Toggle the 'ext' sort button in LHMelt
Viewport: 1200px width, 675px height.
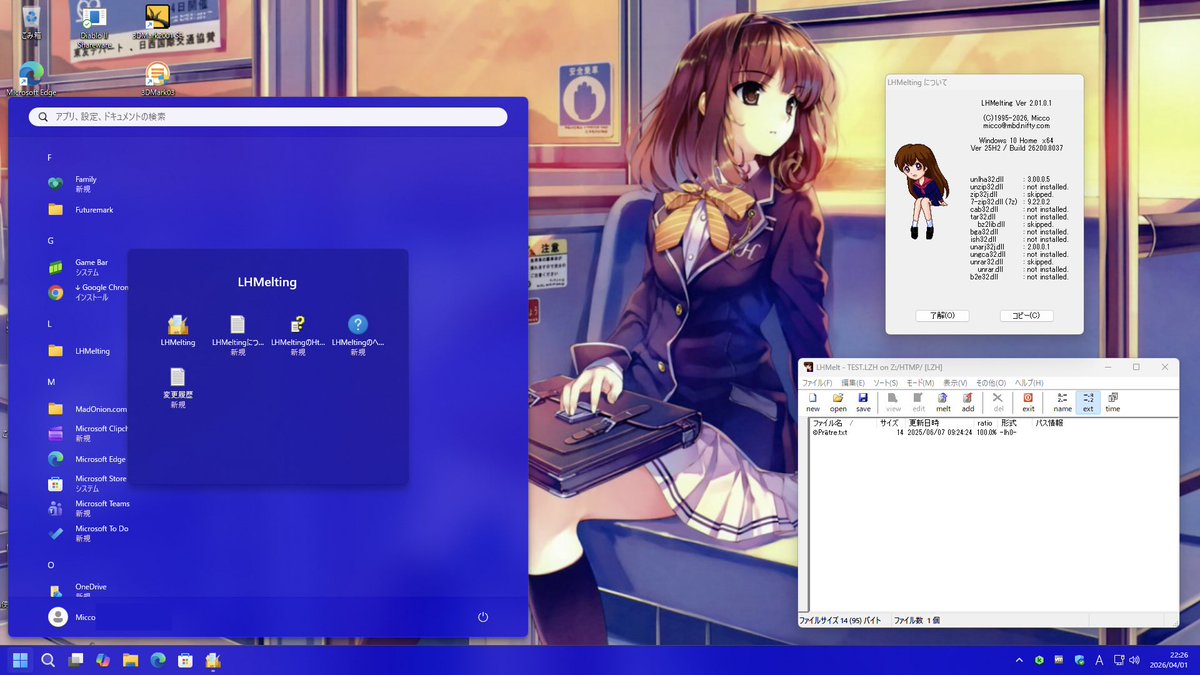point(1088,402)
